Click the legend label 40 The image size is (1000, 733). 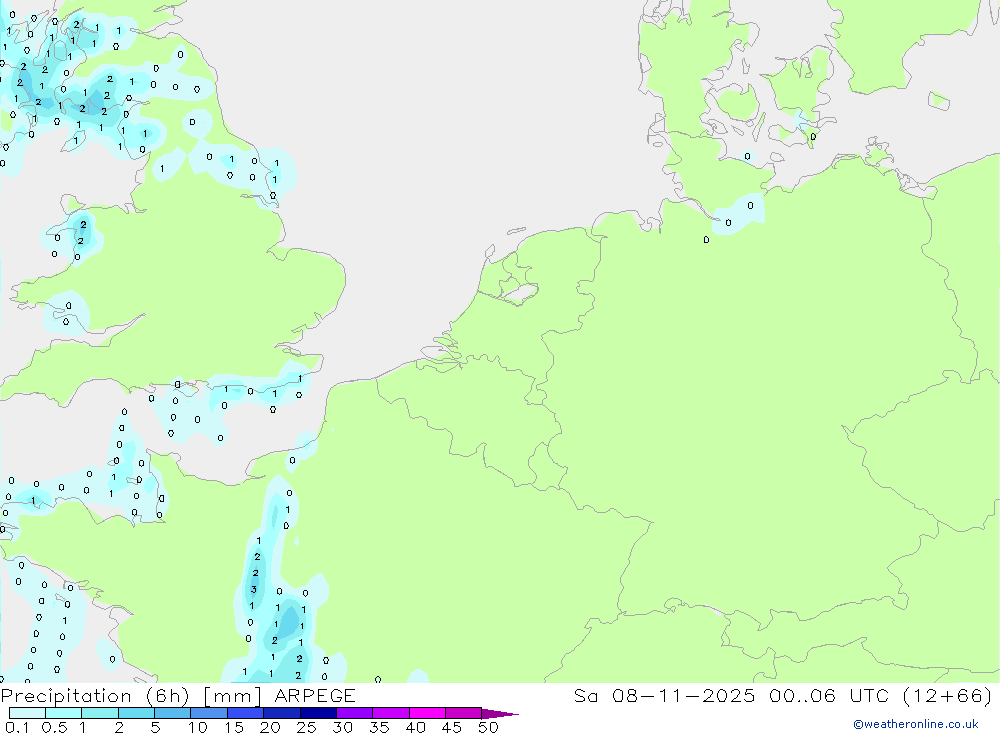415,727
